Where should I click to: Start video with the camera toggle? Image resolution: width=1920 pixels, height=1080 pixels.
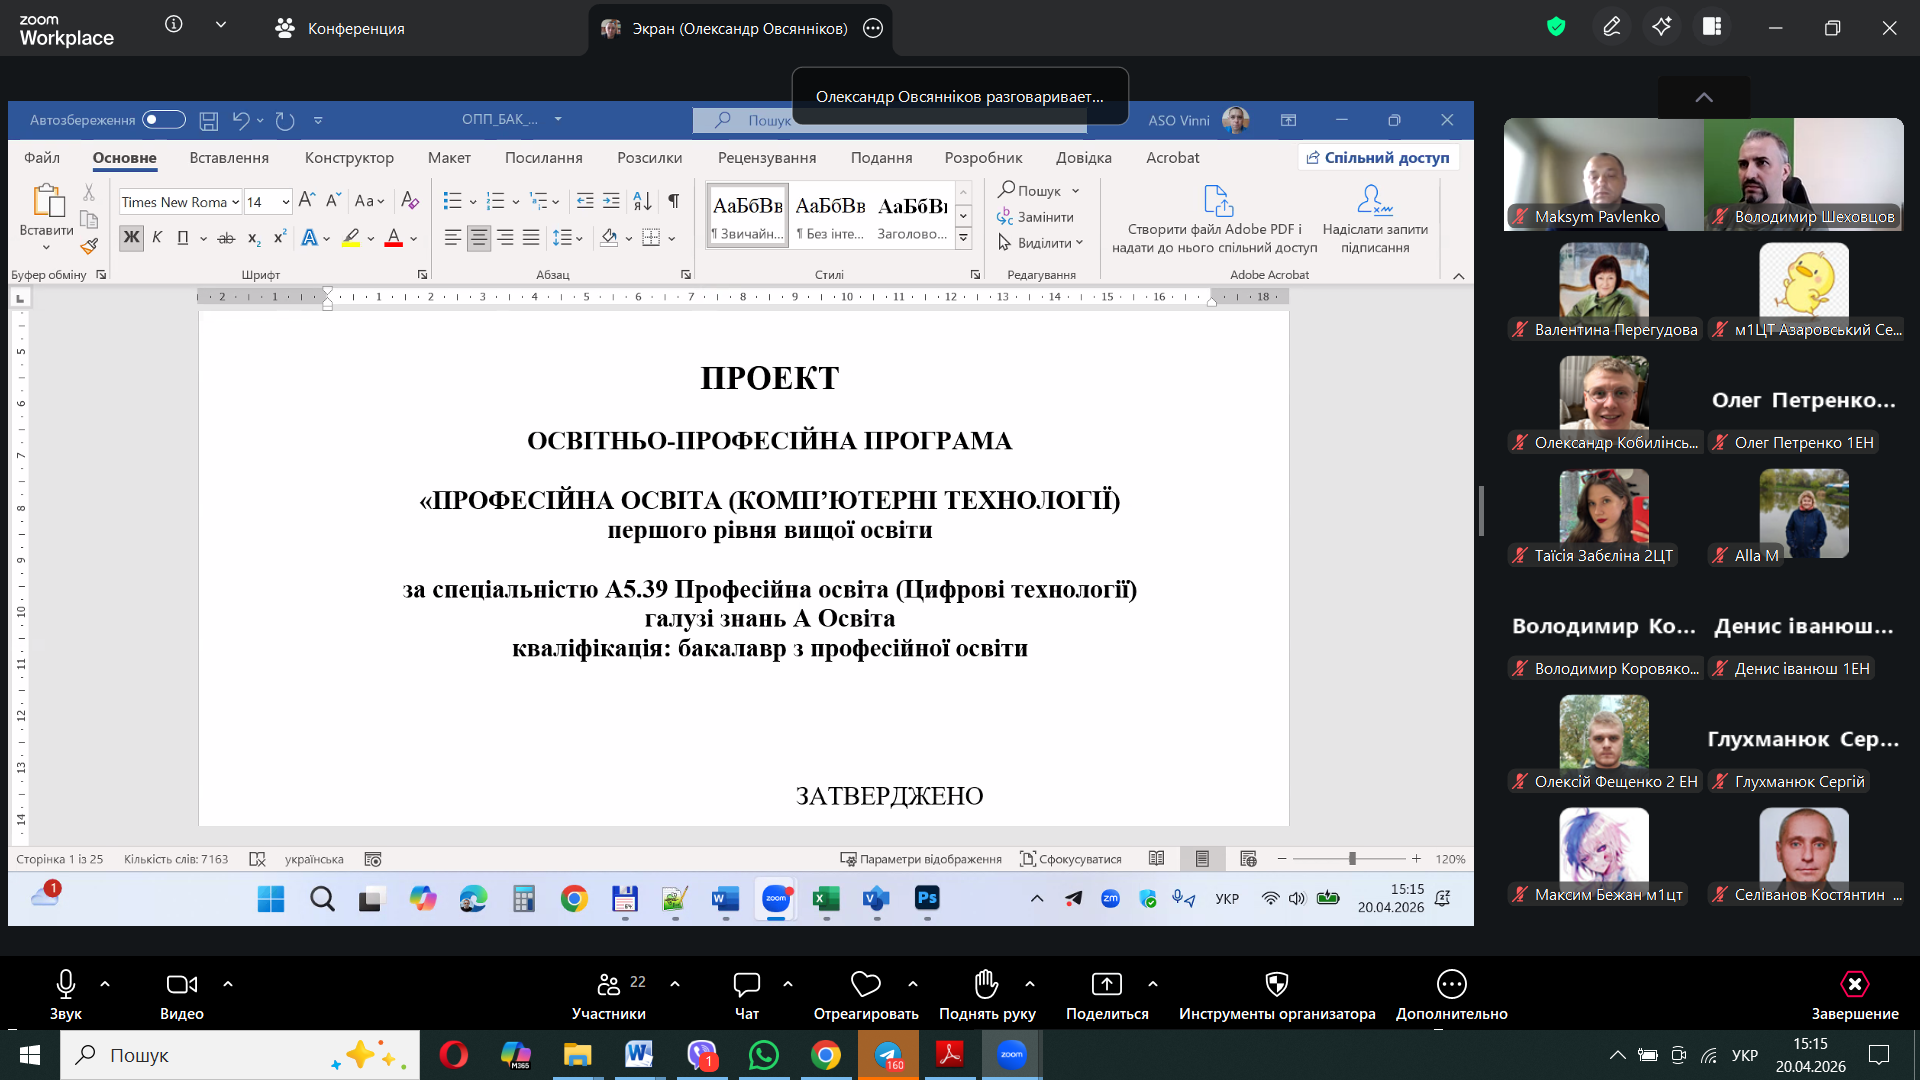click(x=181, y=985)
